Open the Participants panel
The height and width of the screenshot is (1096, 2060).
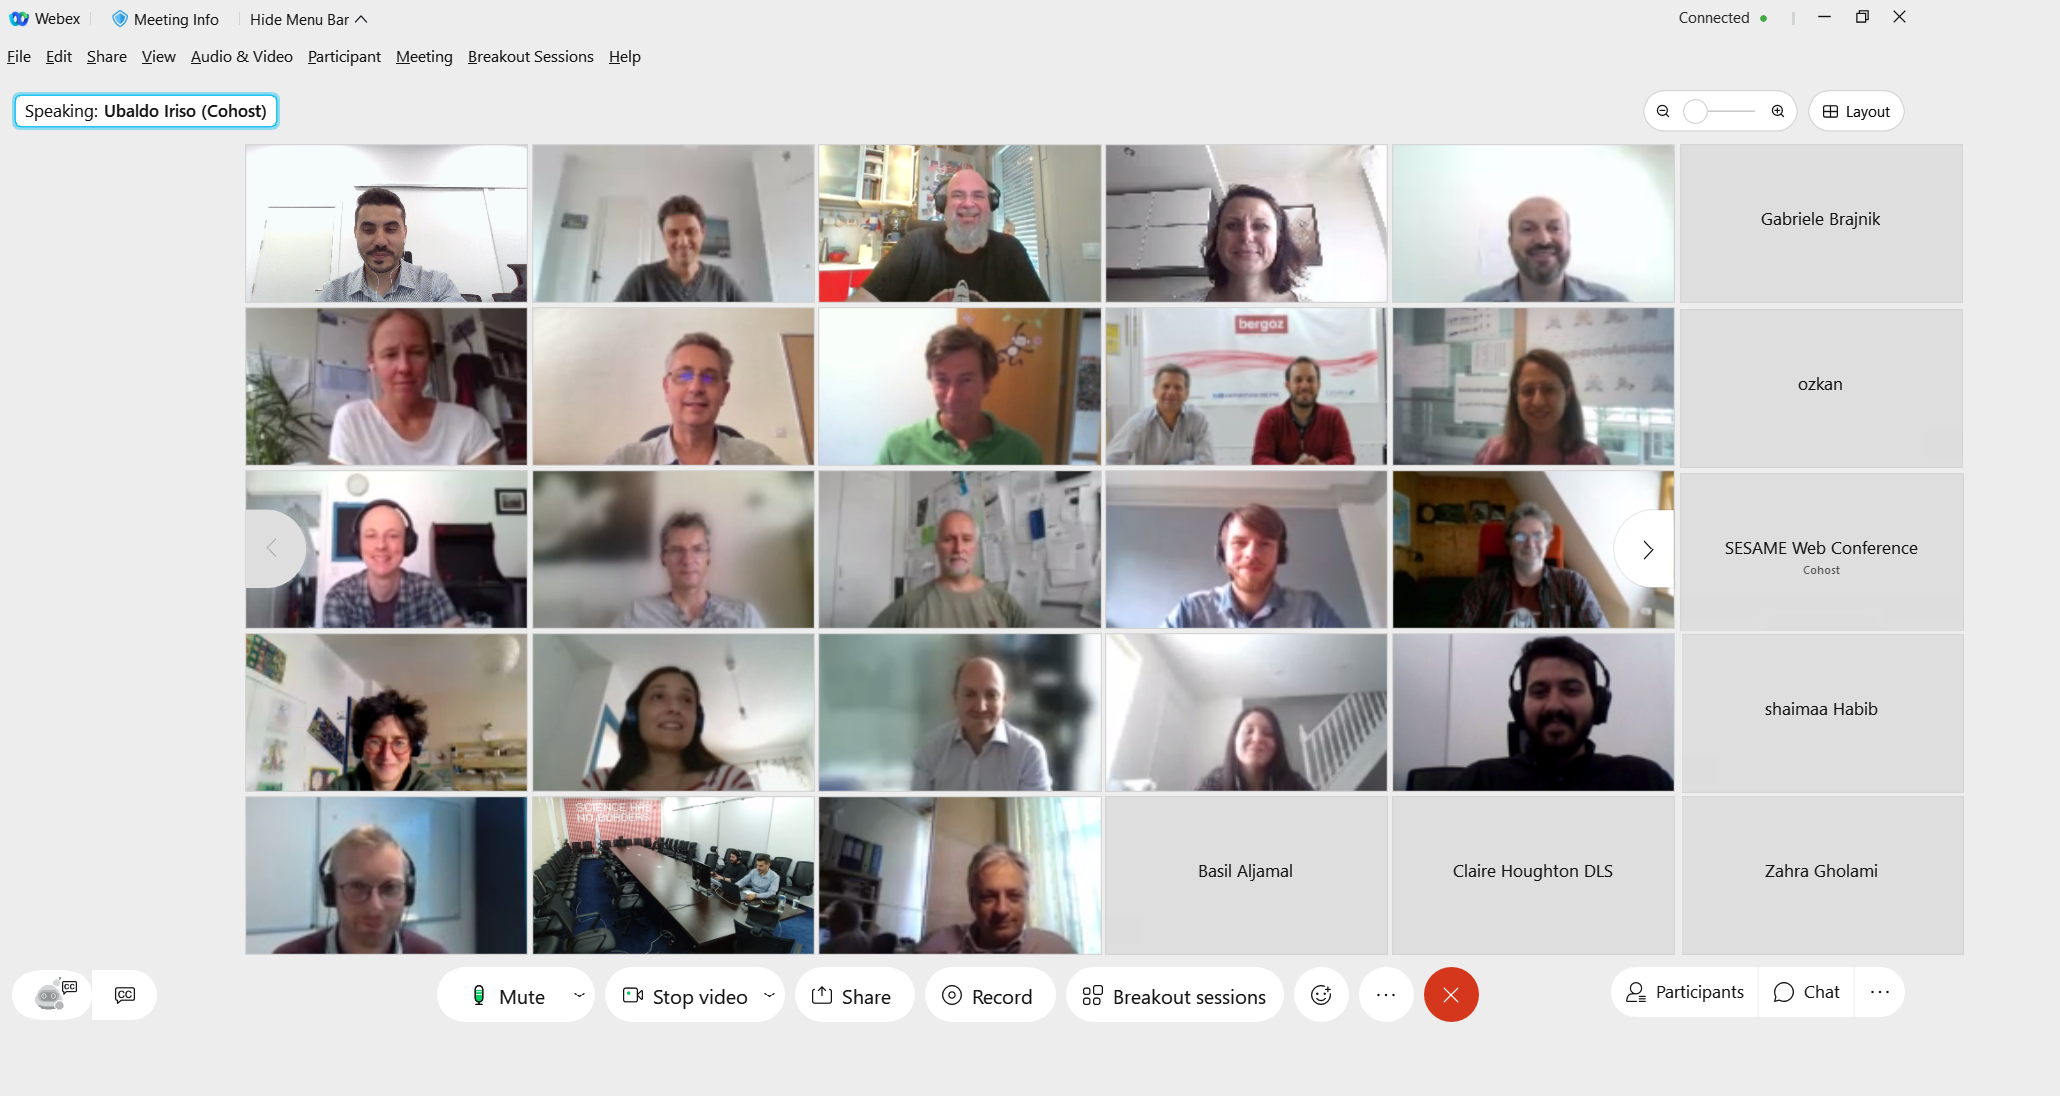click(x=1685, y=992)
